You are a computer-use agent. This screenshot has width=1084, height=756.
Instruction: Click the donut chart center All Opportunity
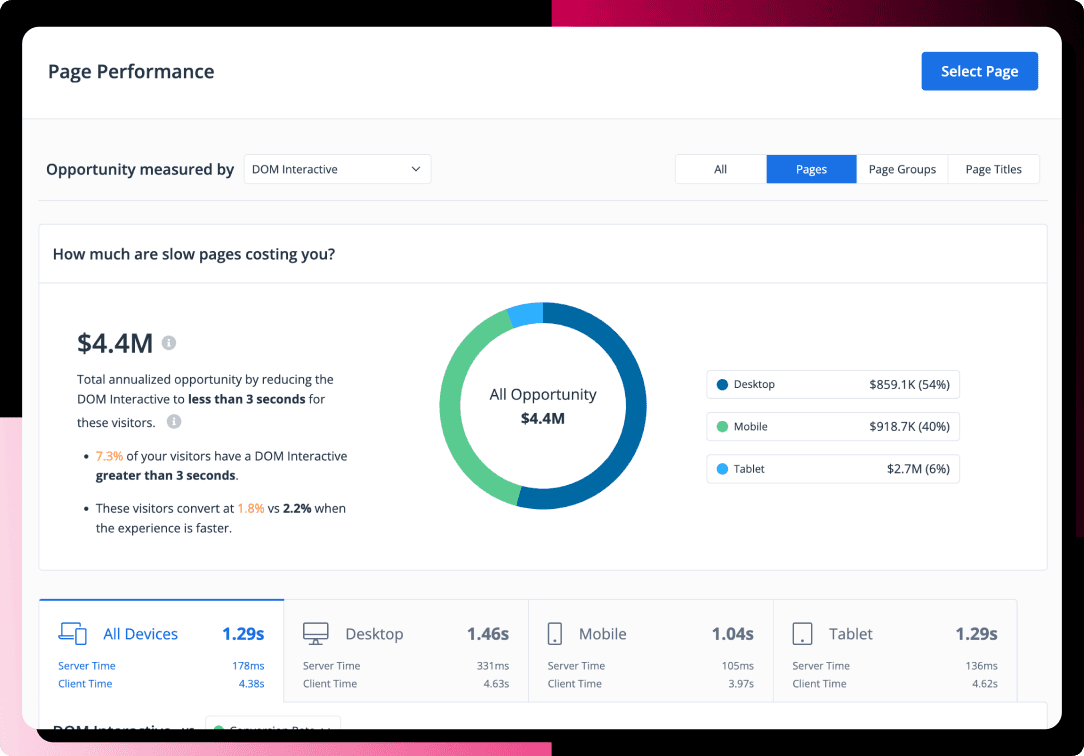pyautogui.click(x=543, y=405)
